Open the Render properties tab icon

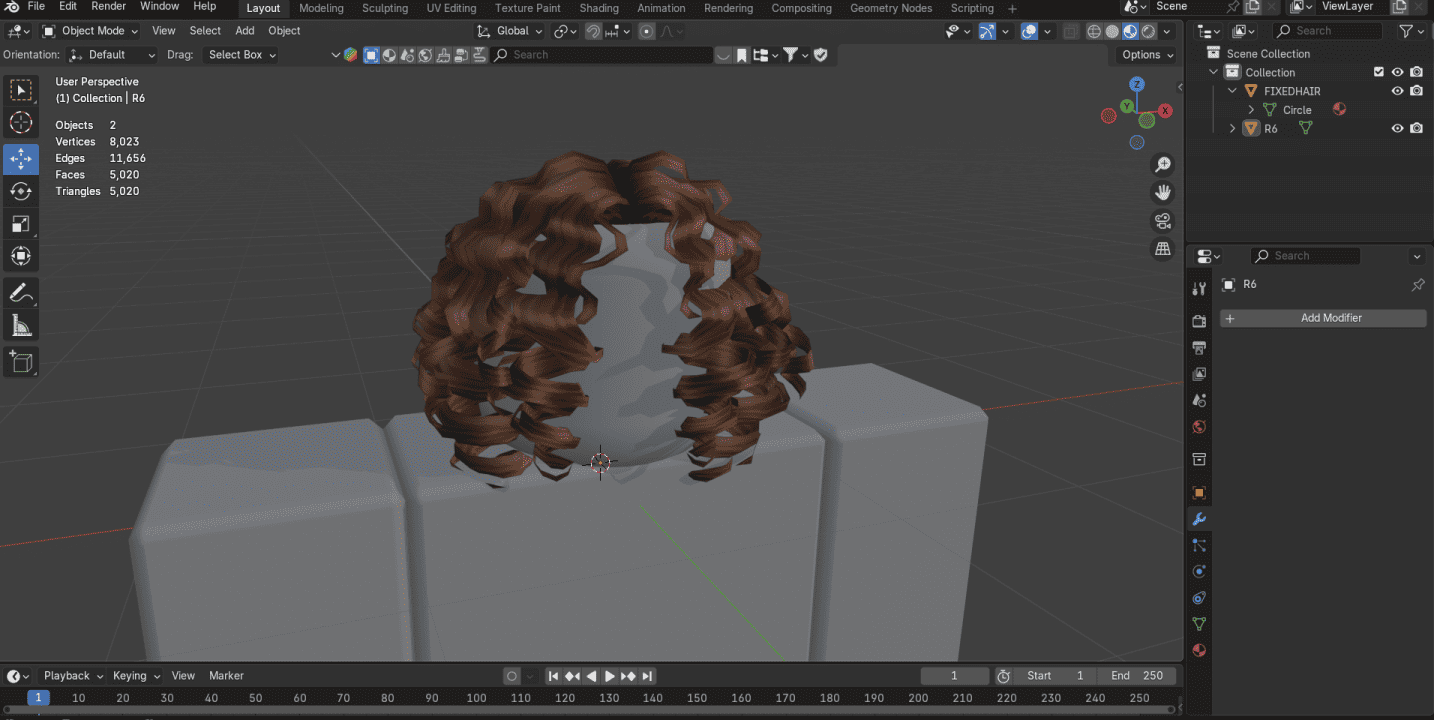1199,321
